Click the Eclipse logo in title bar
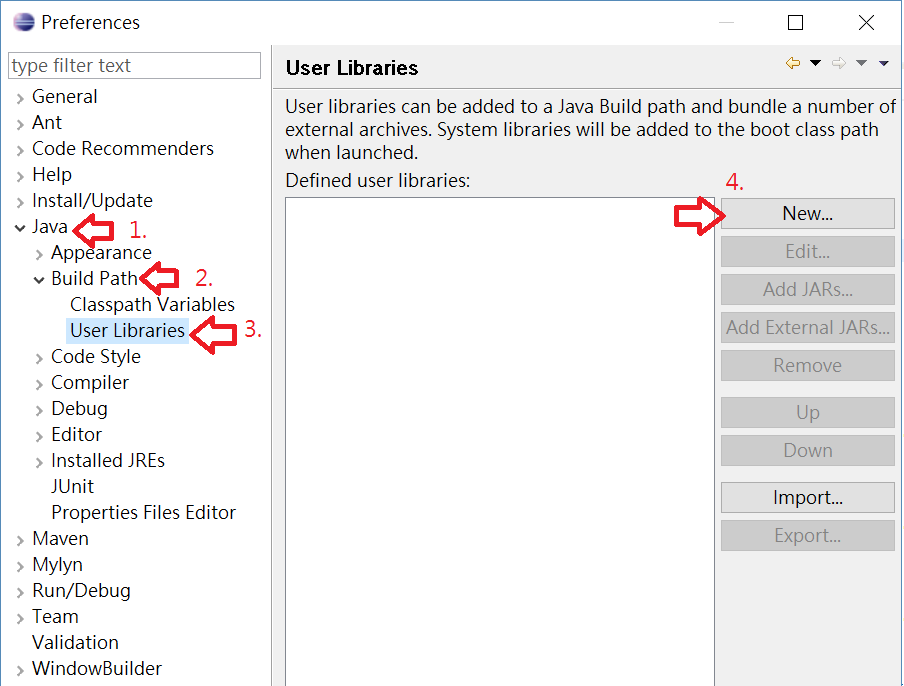 (24, 22)
